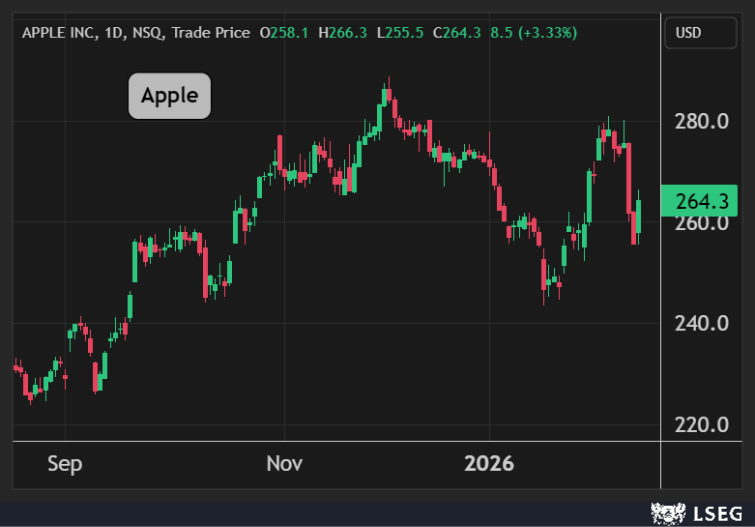The width and height of the screenshot is (755, 527).
Task: Click the Trade Price label in the header
Action: pos(211,33)
